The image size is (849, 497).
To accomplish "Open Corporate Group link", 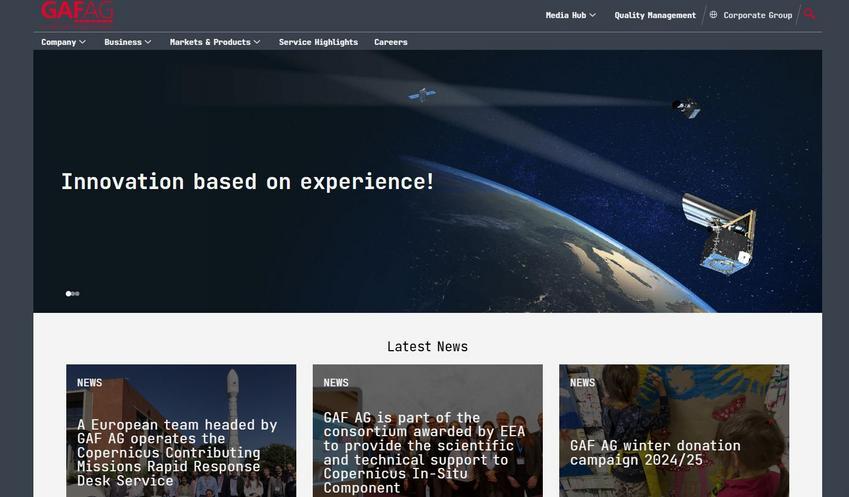I will pos(757,15).
